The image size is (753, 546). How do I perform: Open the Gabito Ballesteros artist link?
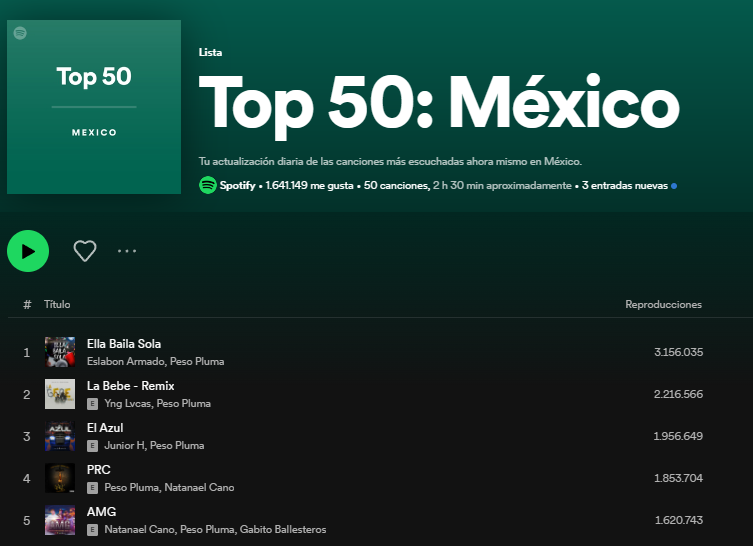pyautogui.click(x=283, y=529)
